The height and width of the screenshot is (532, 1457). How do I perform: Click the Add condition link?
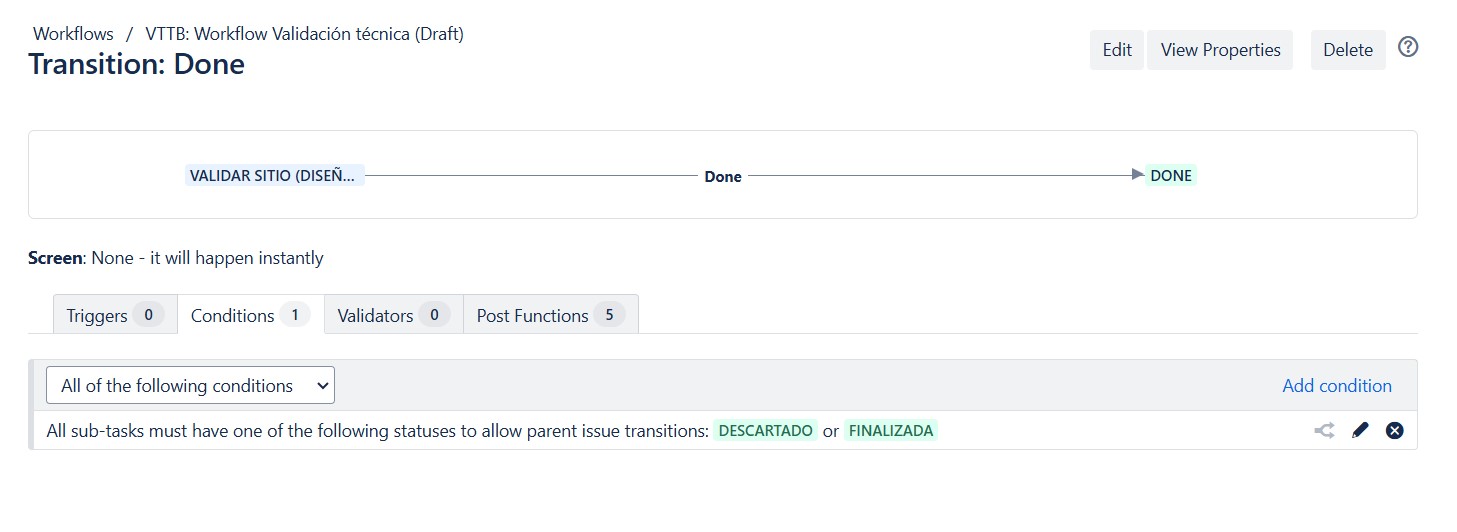1337,385
